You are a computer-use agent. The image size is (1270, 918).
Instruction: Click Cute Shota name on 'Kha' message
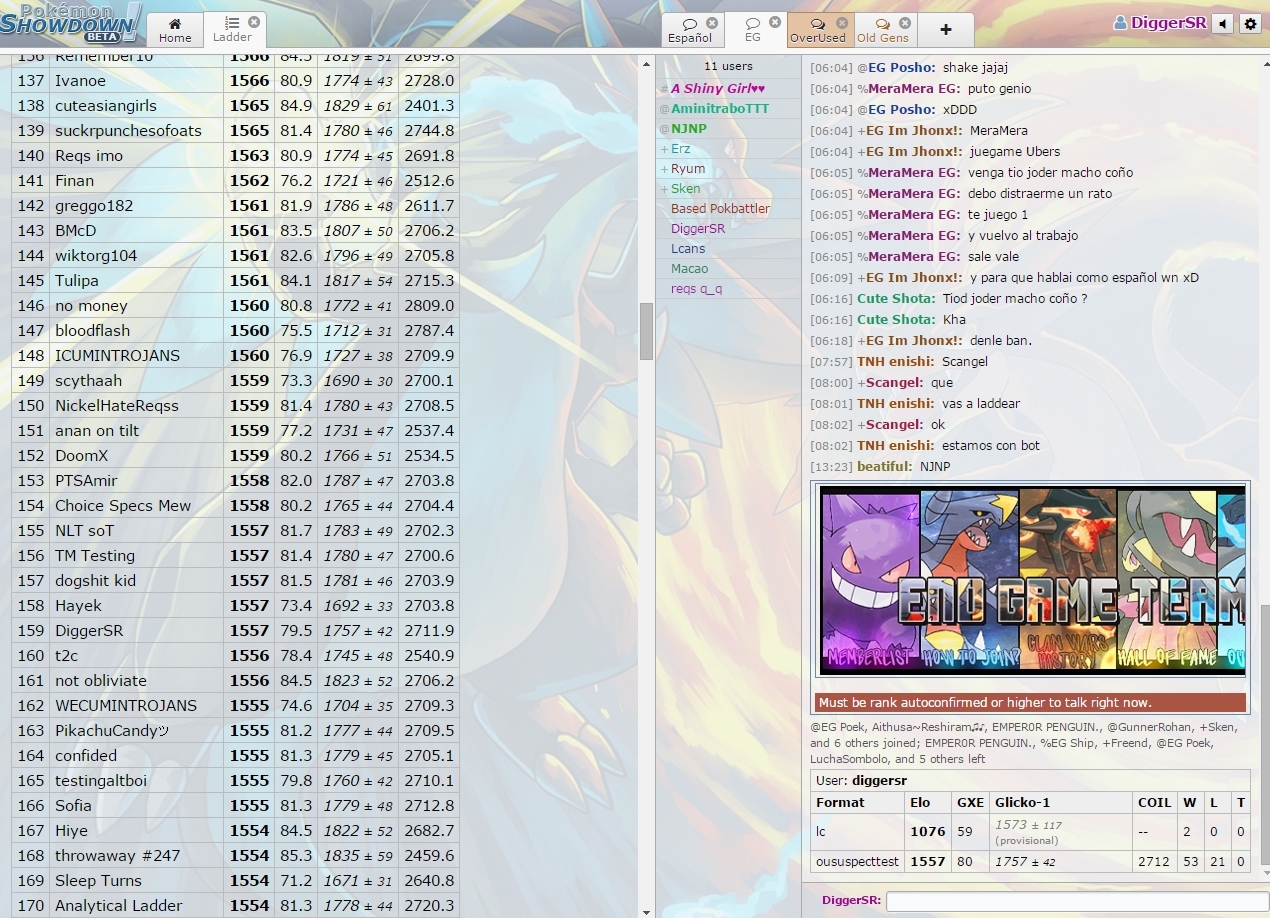(896, 319)
